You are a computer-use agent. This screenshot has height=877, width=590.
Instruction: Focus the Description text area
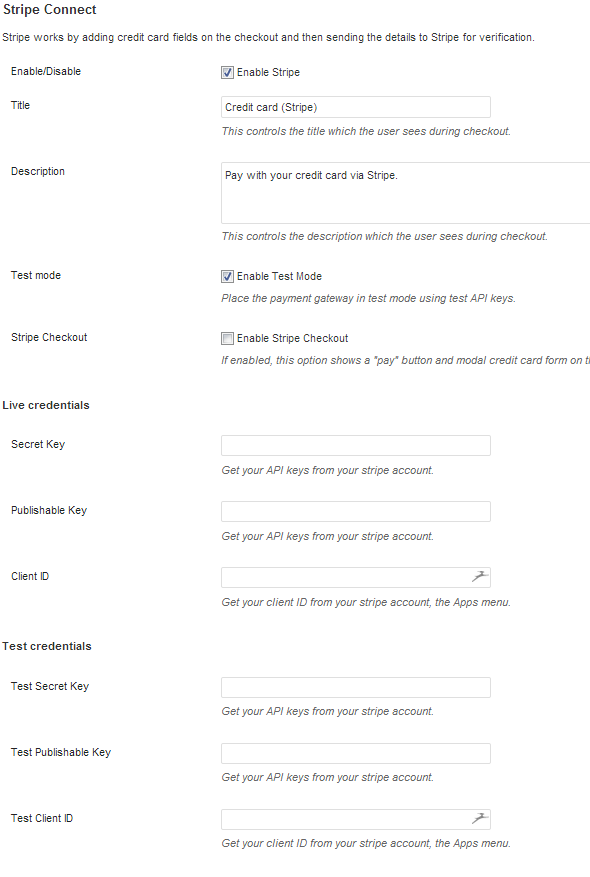click(x=405, y=193)
